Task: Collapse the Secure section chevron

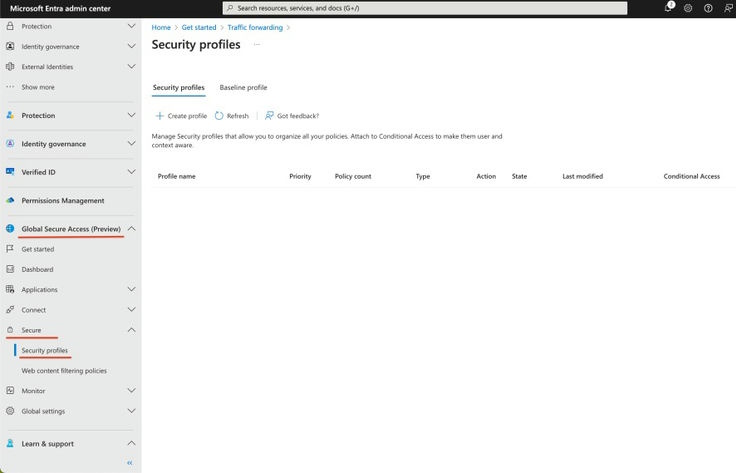Action: click(x=131, y=330)
